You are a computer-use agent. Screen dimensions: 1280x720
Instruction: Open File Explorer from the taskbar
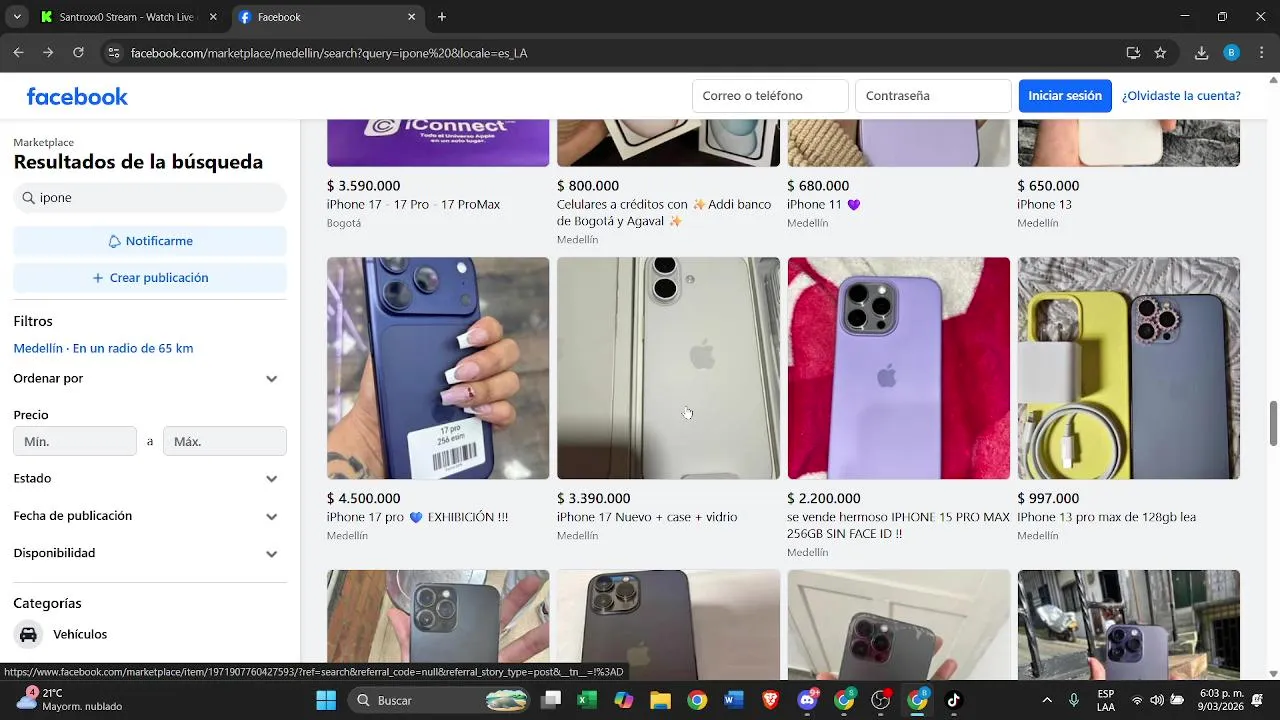(660, 700)
